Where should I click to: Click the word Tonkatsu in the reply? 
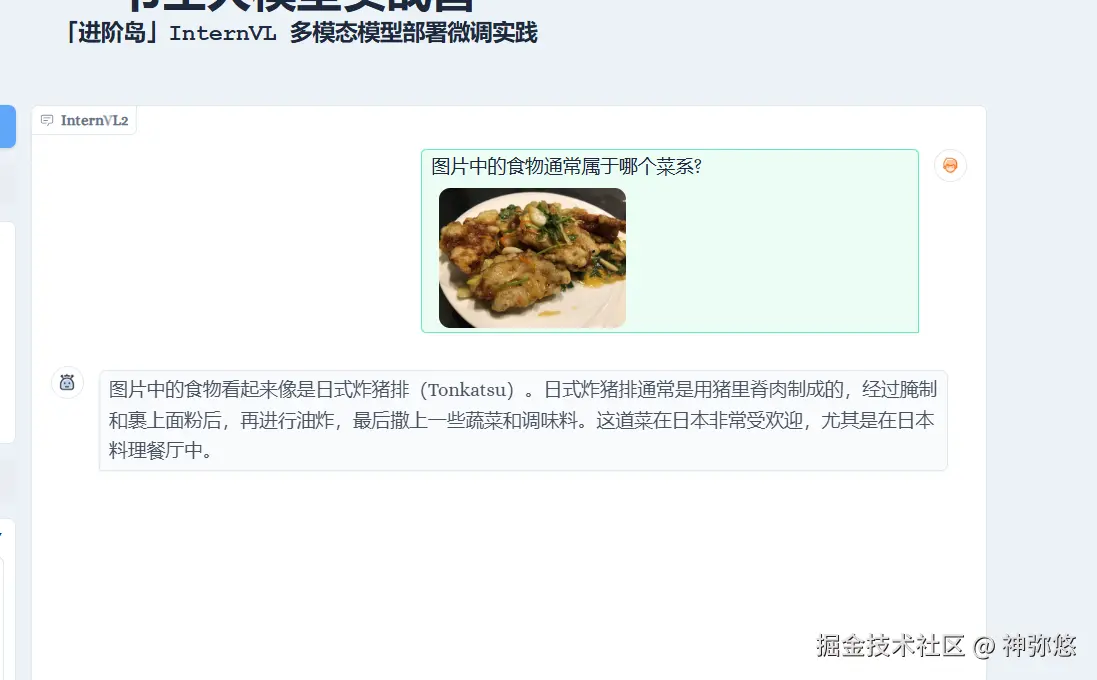(467, 390)
